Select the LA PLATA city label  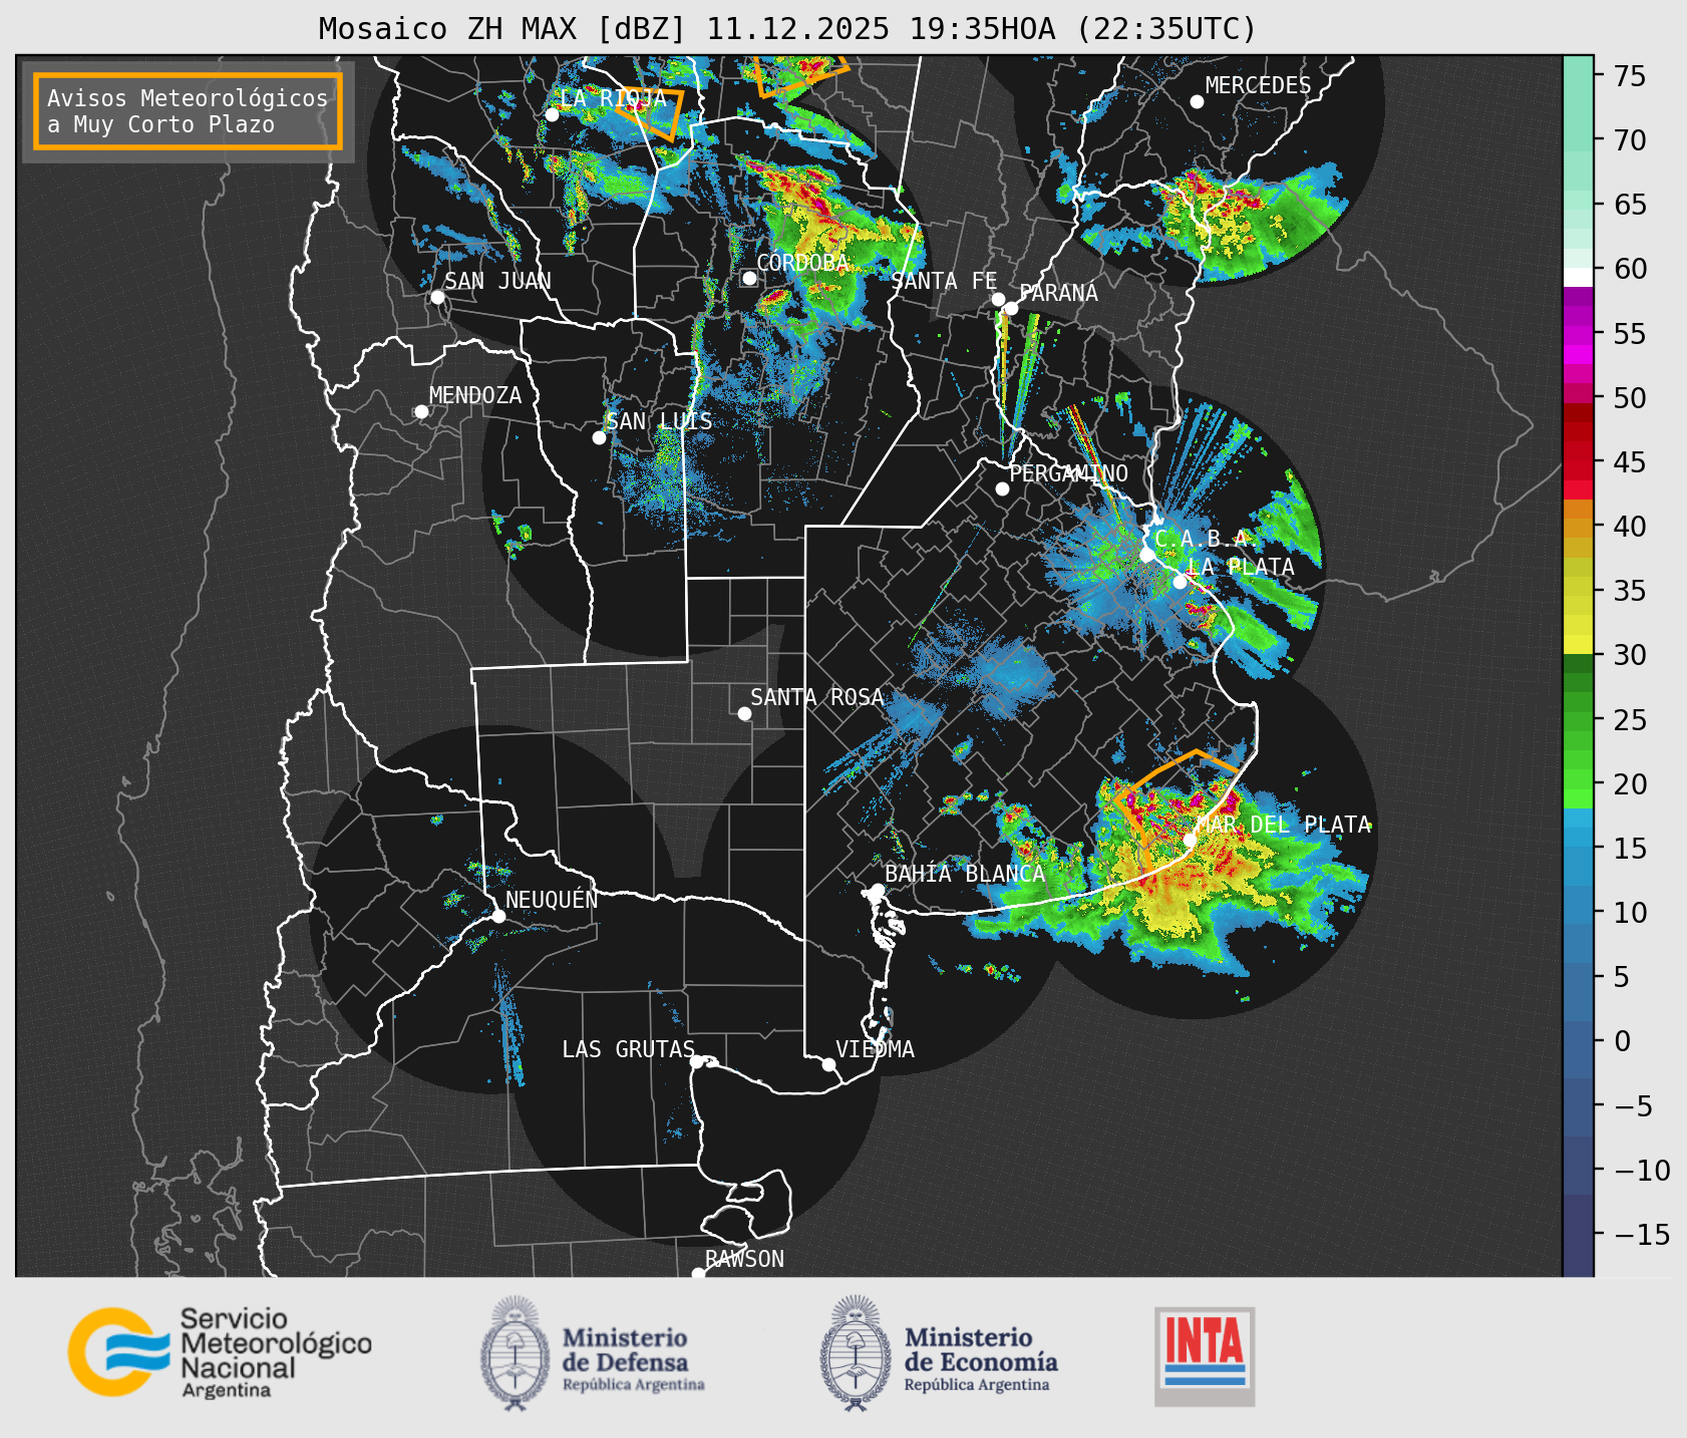click(x=1240, y=567)
